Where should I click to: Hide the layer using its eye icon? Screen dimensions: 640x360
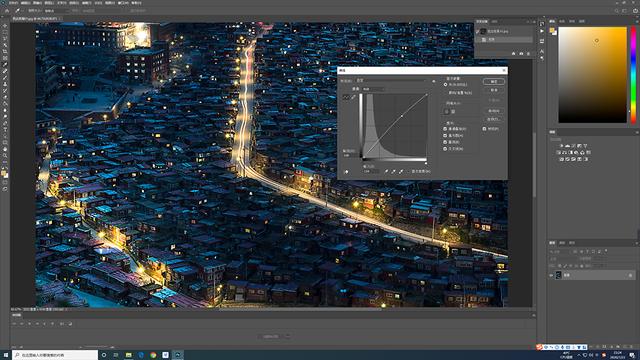[x=551, y=276]
